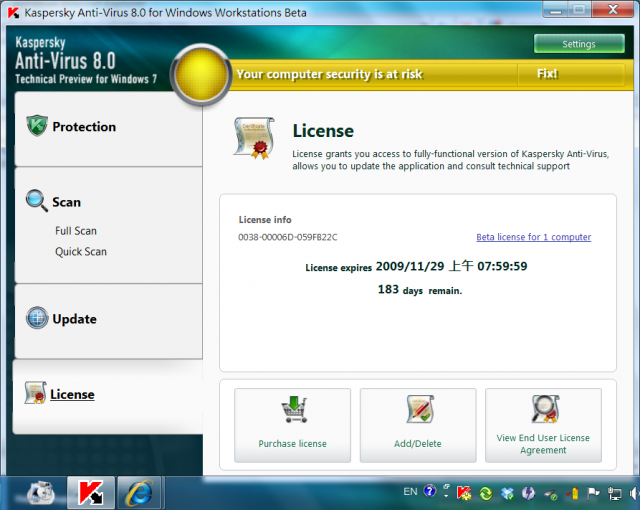Click the large License certificate header icon
Image resolution: width=640 pixels, height=510 pixels.
tap(255, 138)
